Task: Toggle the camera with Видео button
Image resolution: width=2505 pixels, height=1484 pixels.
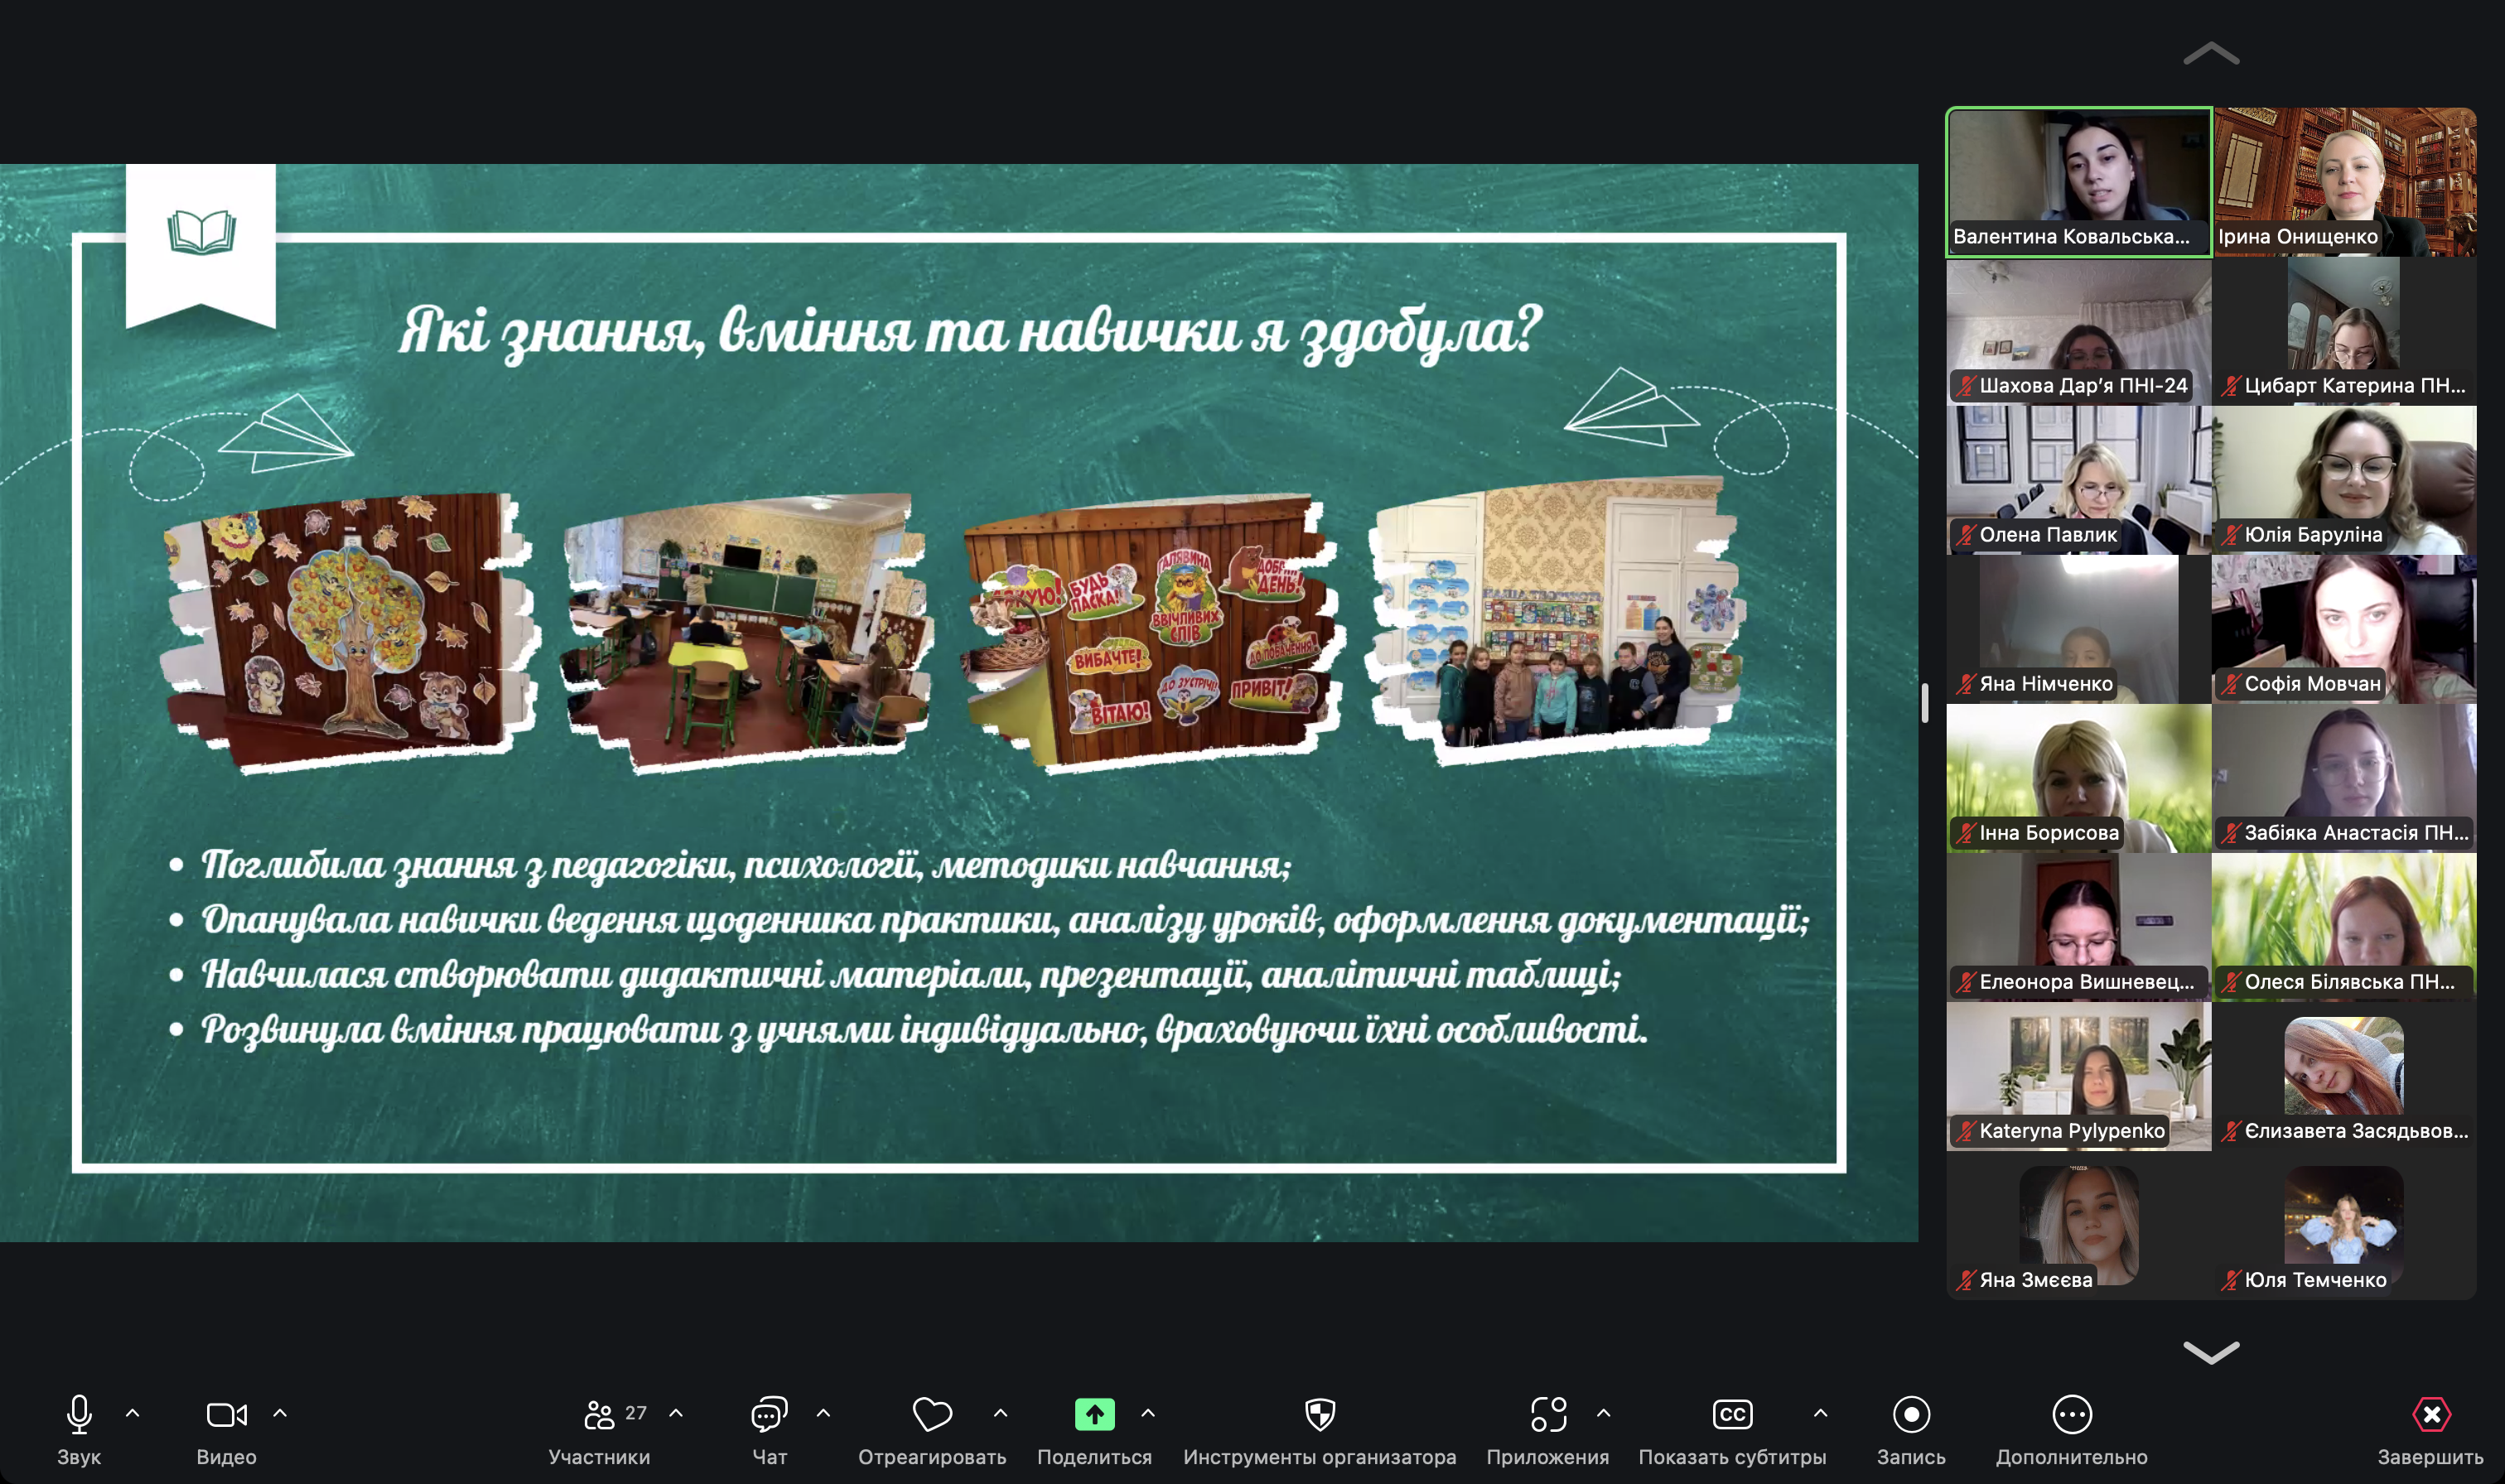Action: tap(226, 1414)
